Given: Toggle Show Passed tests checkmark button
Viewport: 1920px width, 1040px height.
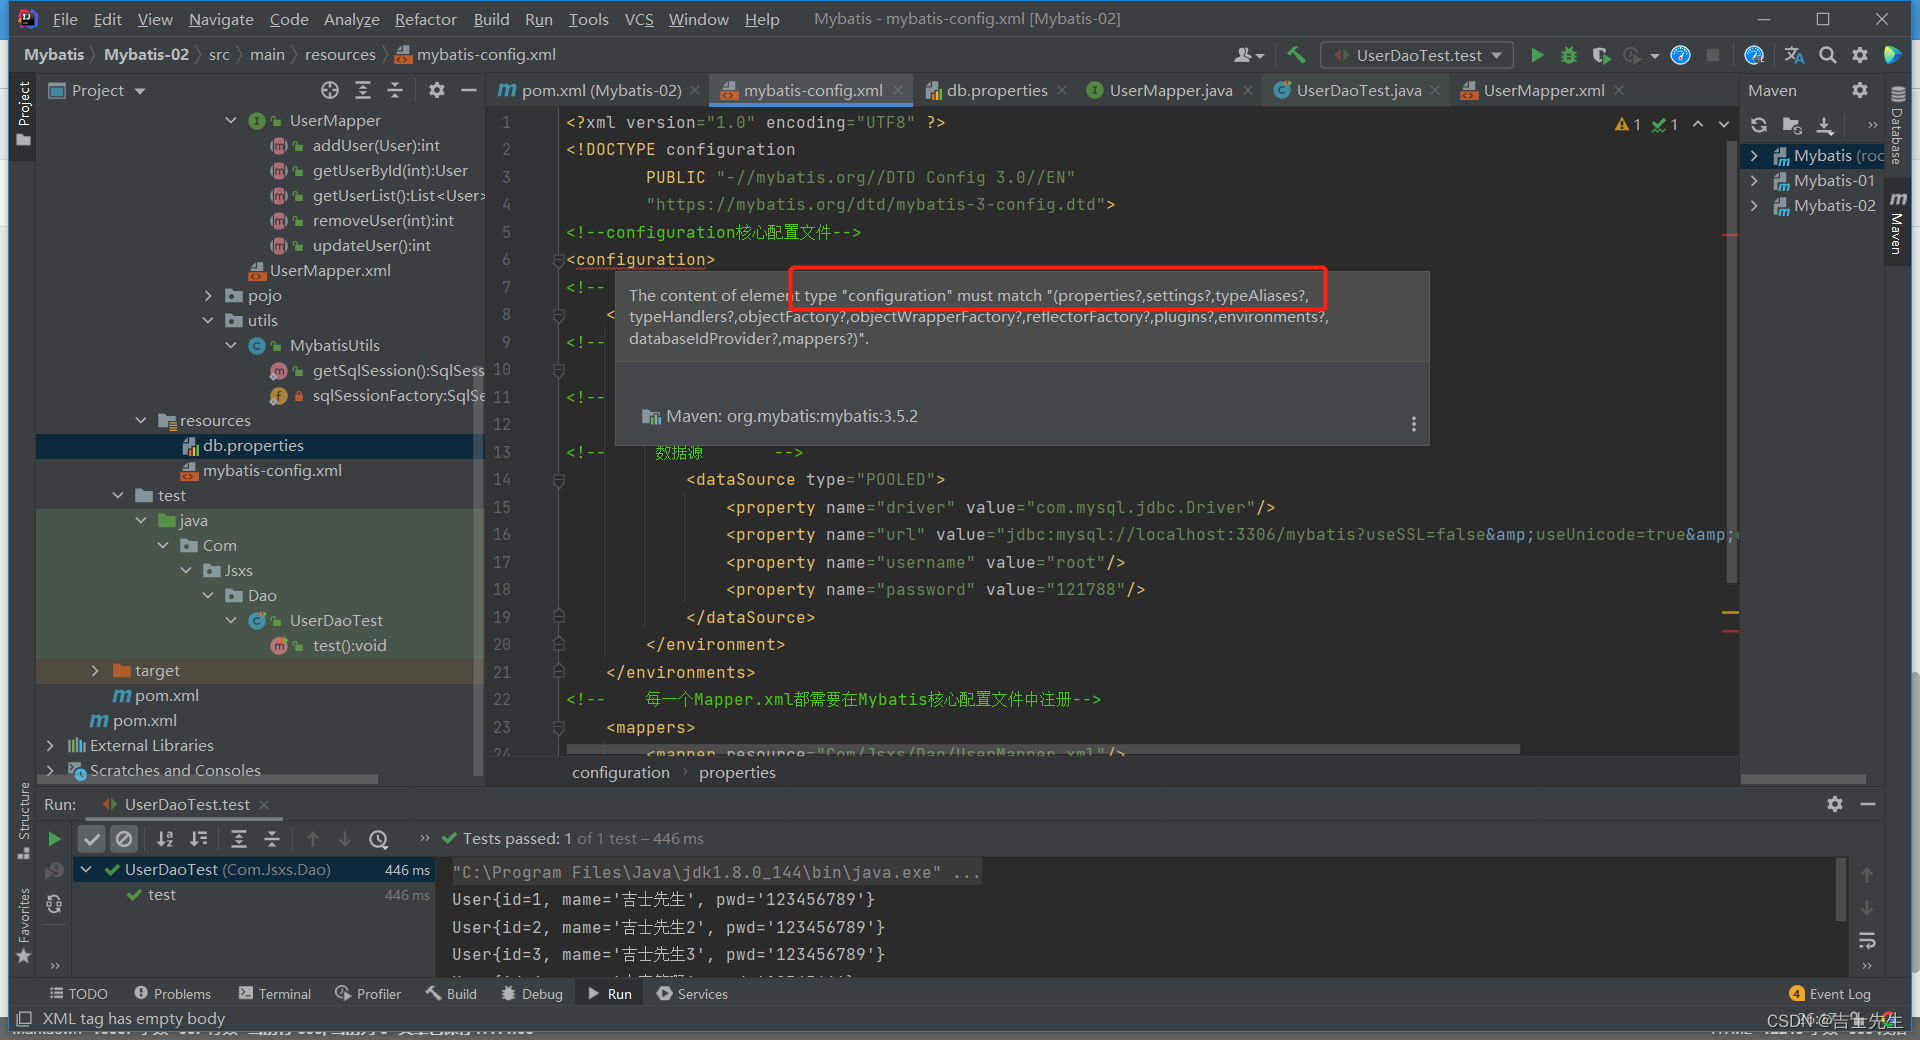Looking at the screenshot, I should point(92,839).
